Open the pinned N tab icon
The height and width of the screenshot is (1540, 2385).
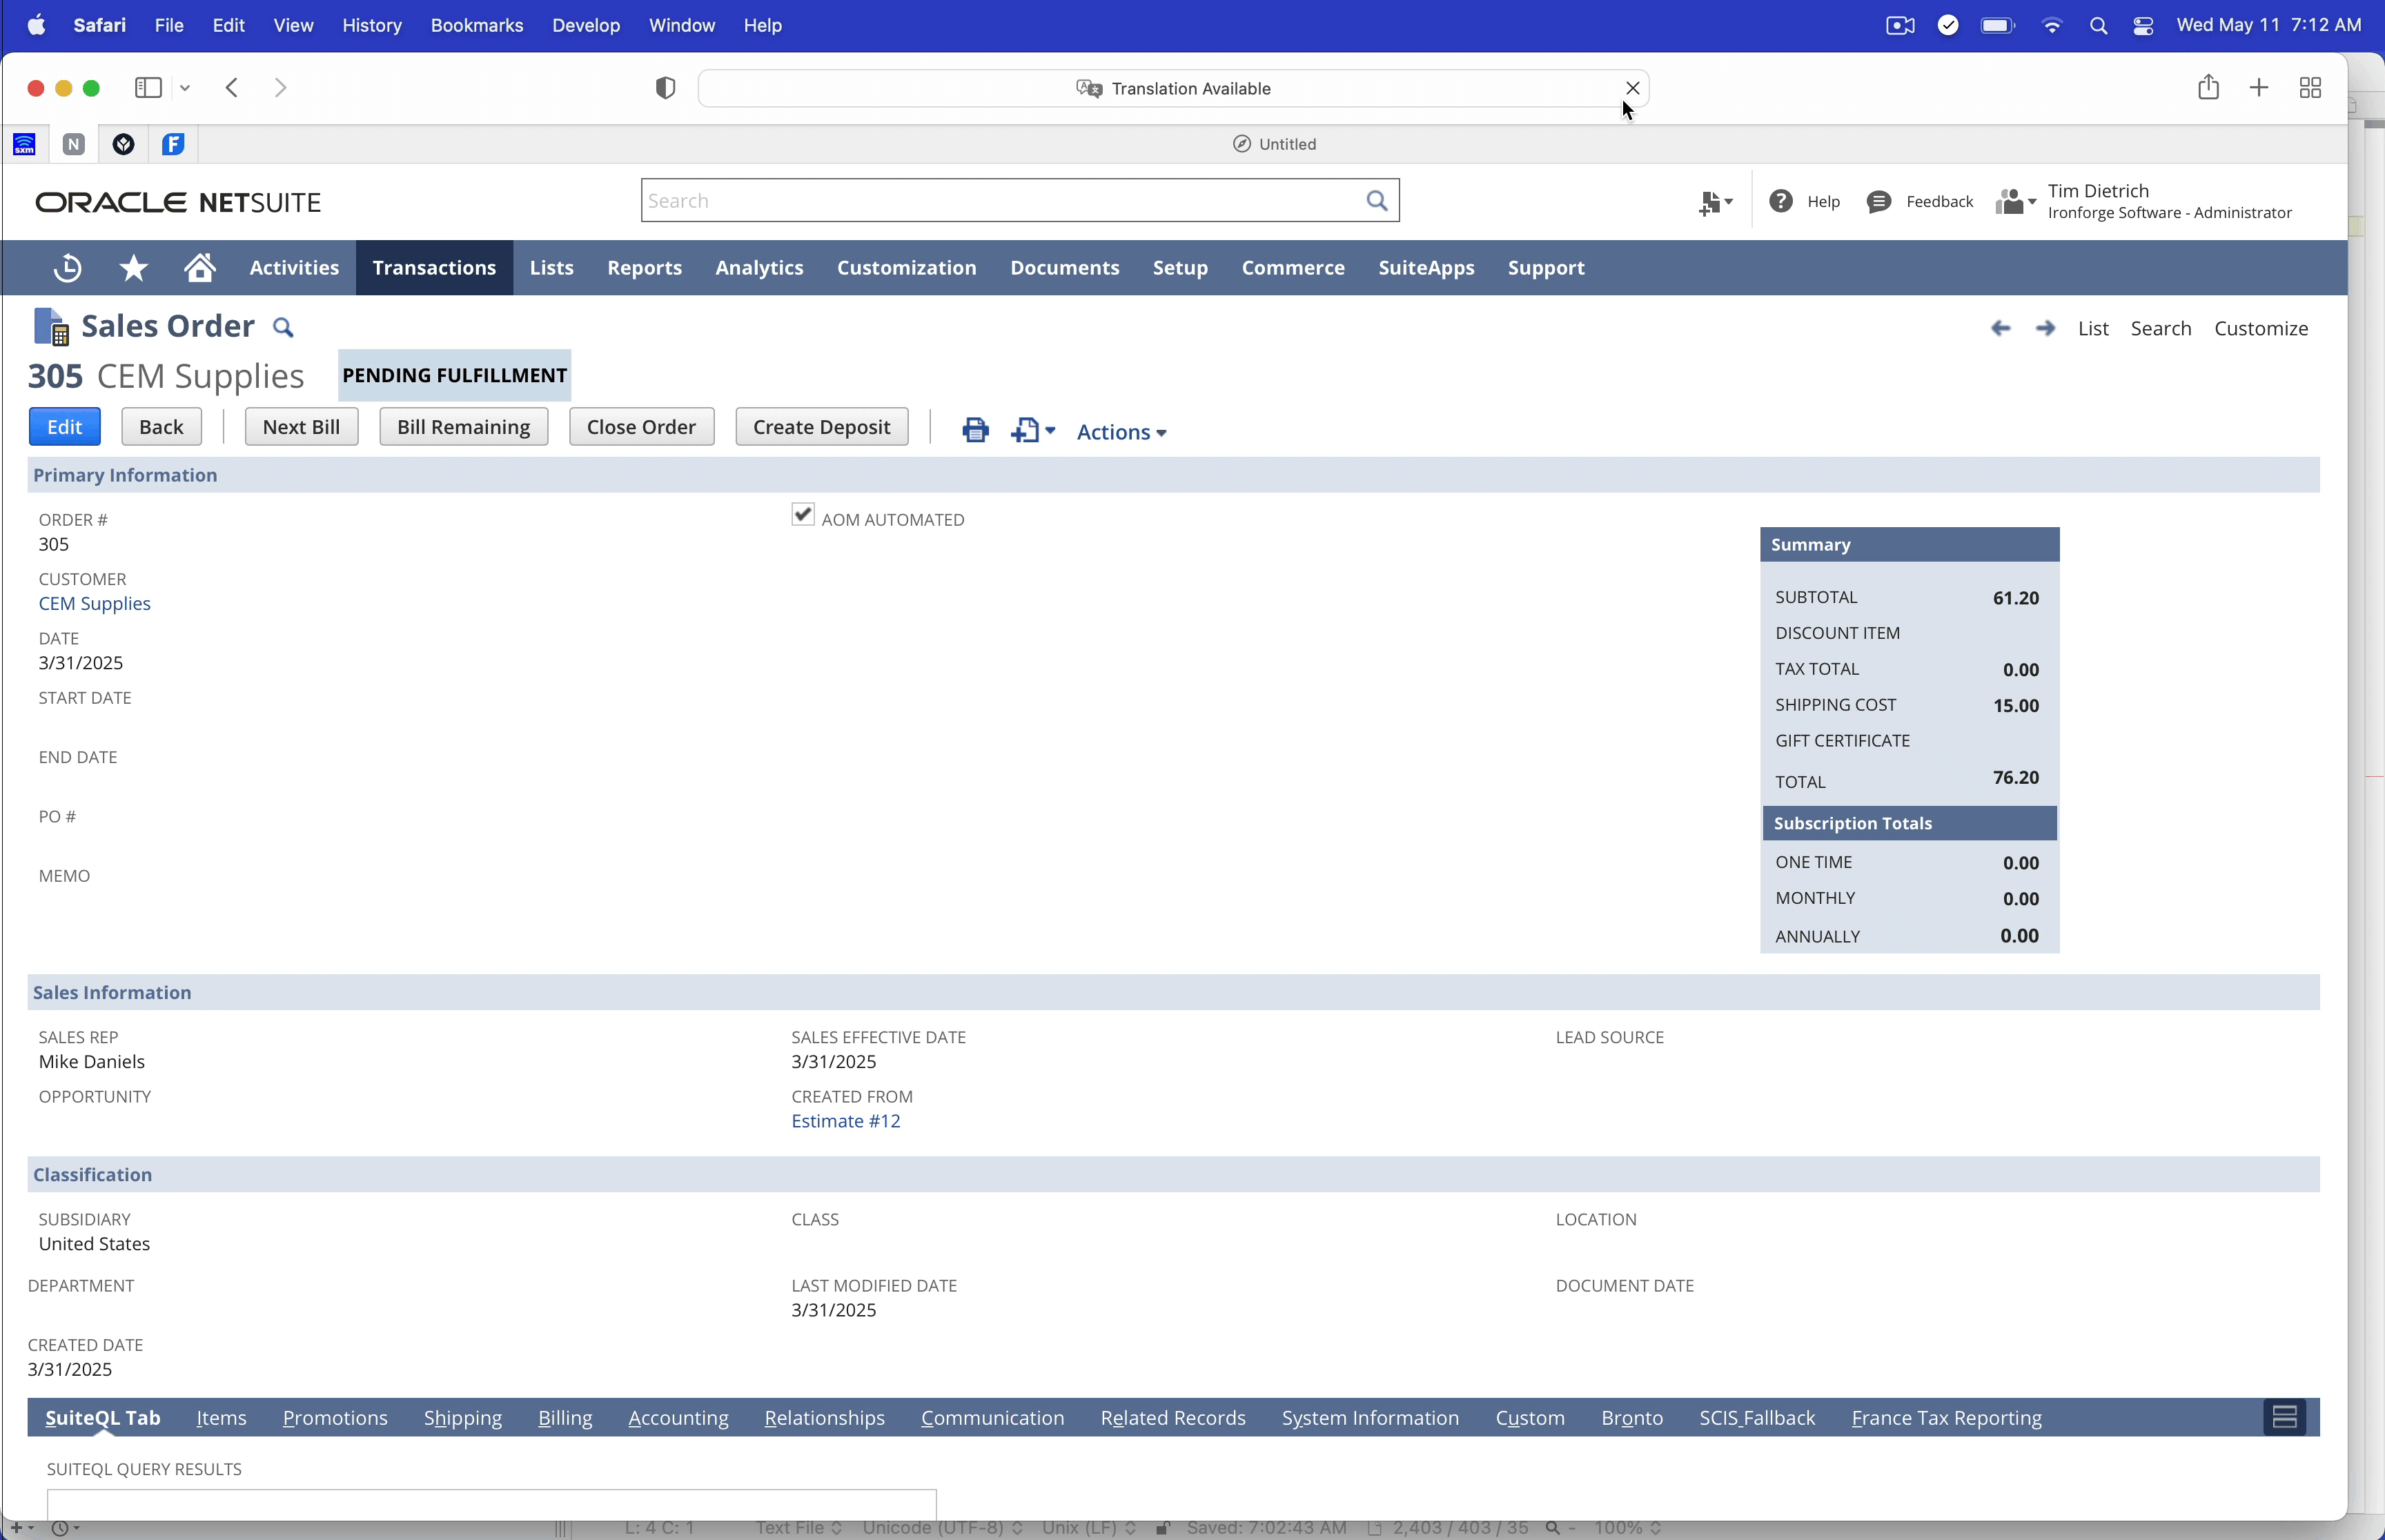pos(74,144)
